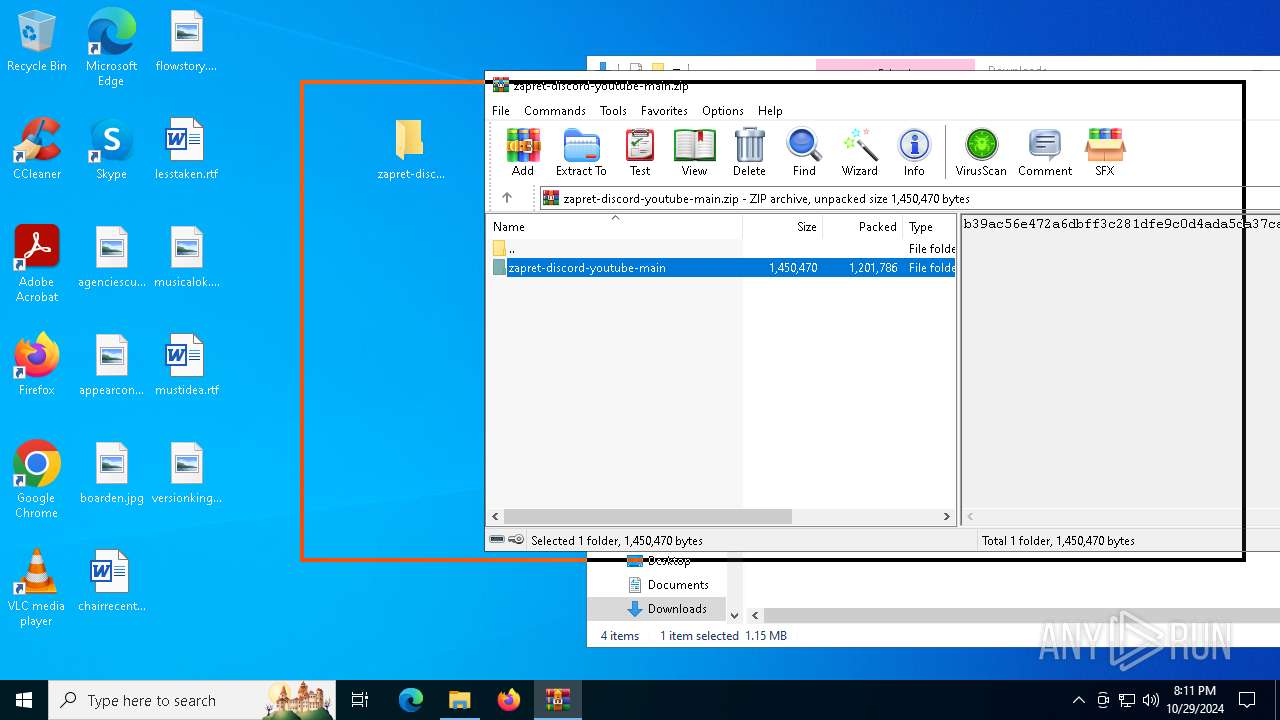Sort by Packed column header
The height and width of the screenshot is (720, 1280).
(862, 227)
